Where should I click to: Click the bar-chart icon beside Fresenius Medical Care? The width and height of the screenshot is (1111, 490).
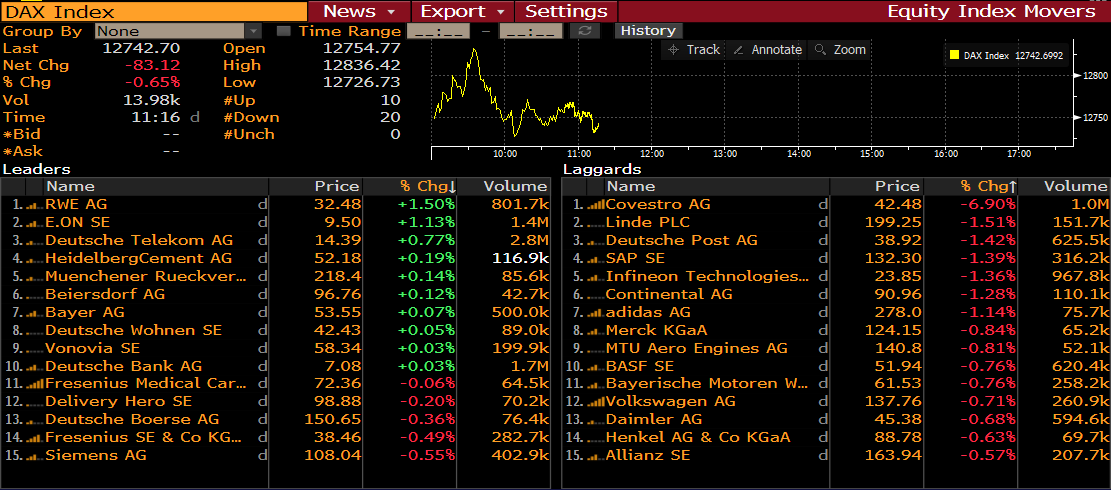point(35,384)
